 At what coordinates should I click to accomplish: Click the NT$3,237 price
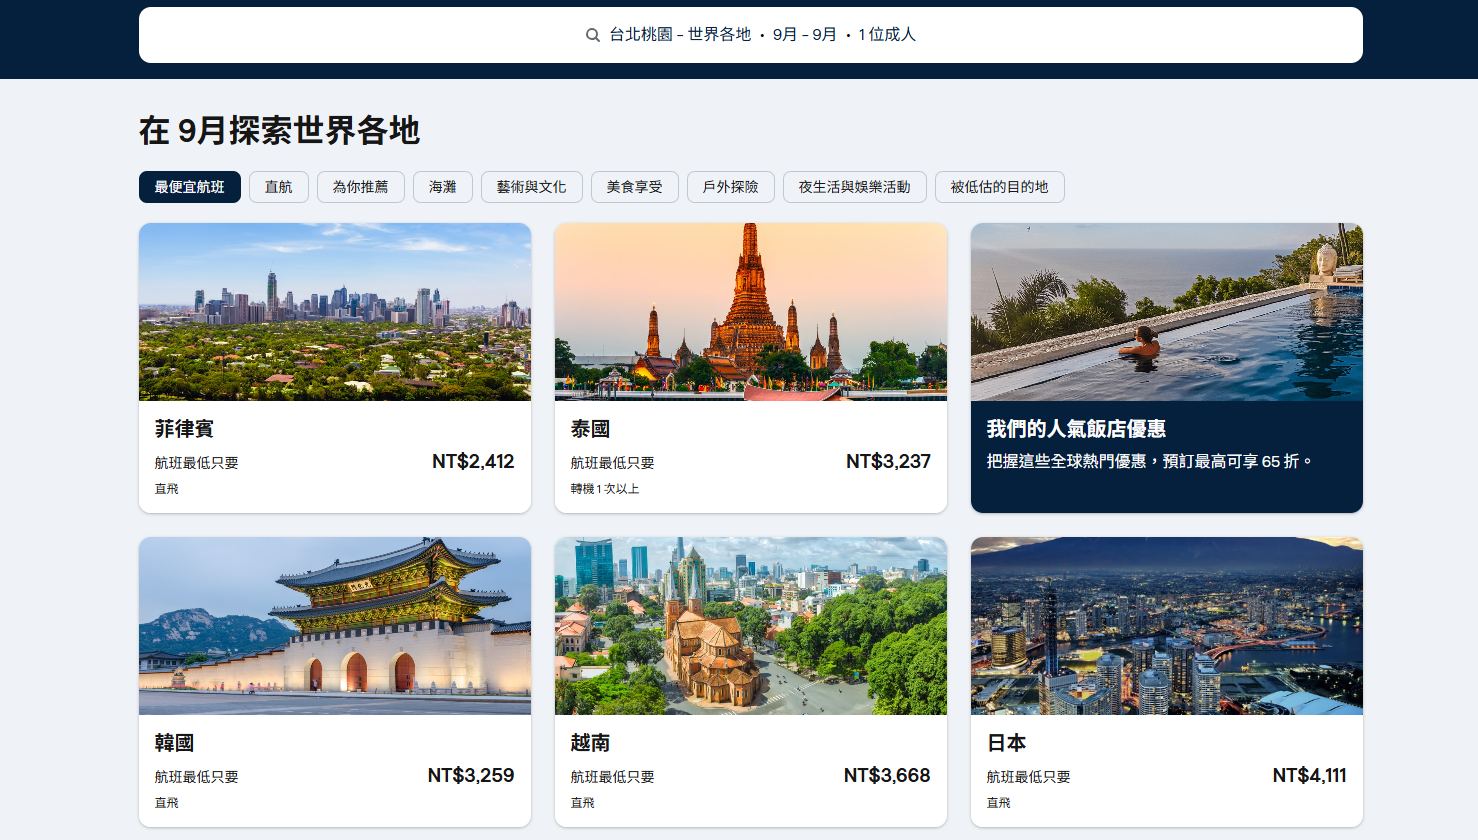888,462
